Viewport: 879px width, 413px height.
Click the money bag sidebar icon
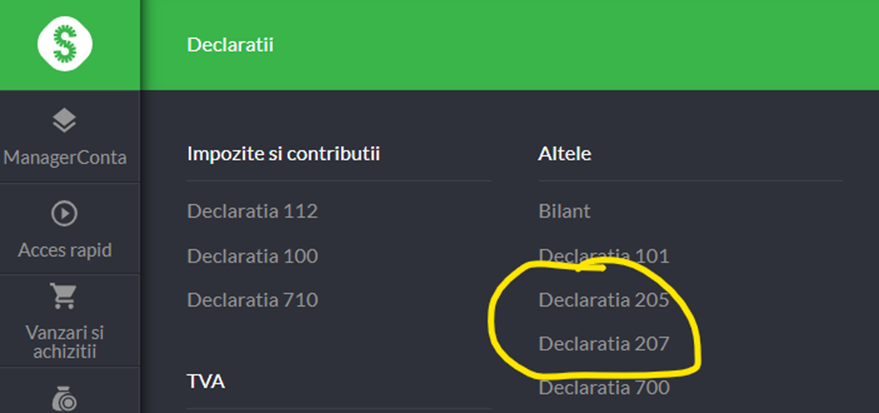click(64, 400)
